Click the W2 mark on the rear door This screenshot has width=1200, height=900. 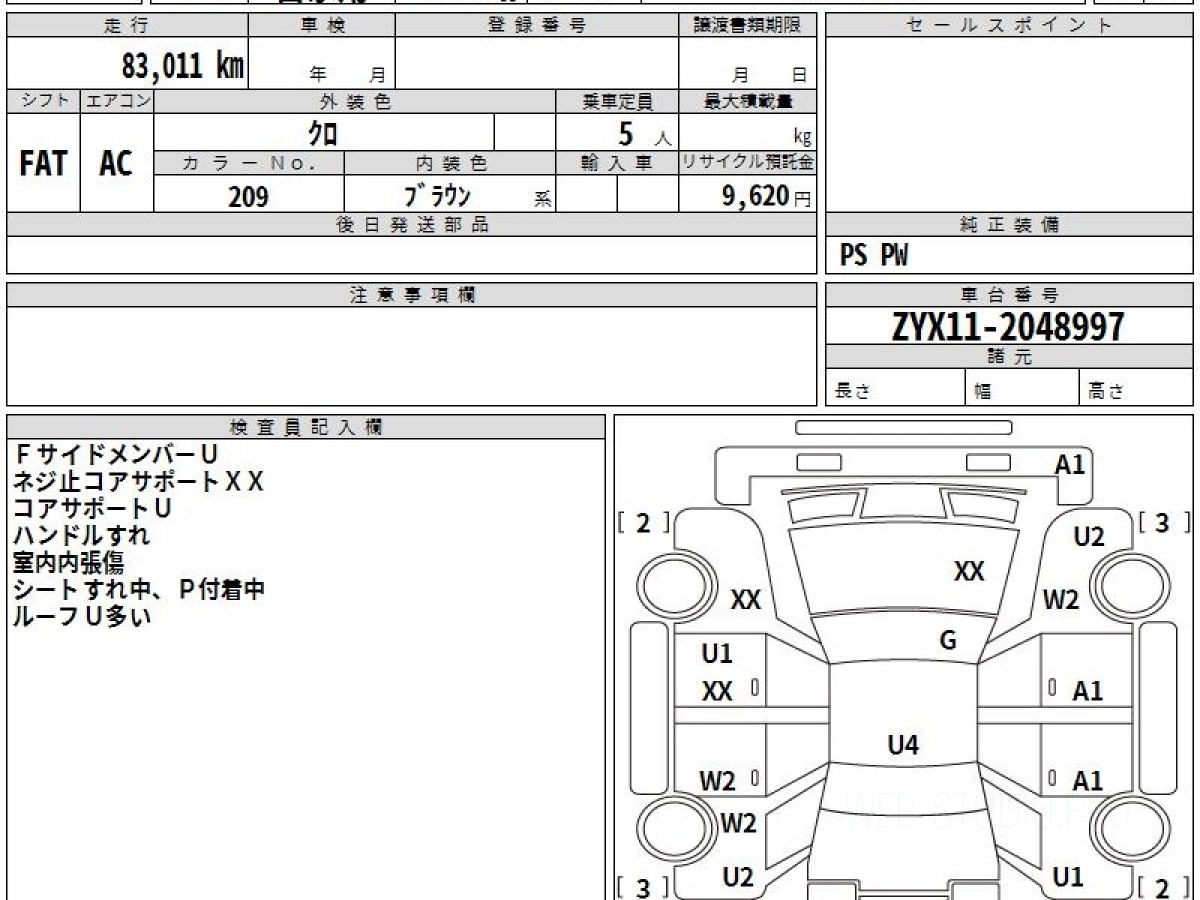pos(717,781)
